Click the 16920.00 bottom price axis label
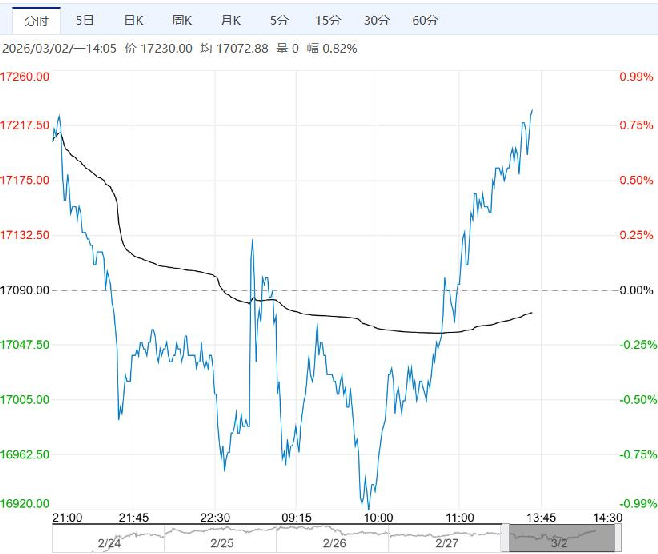 [25, 503]
